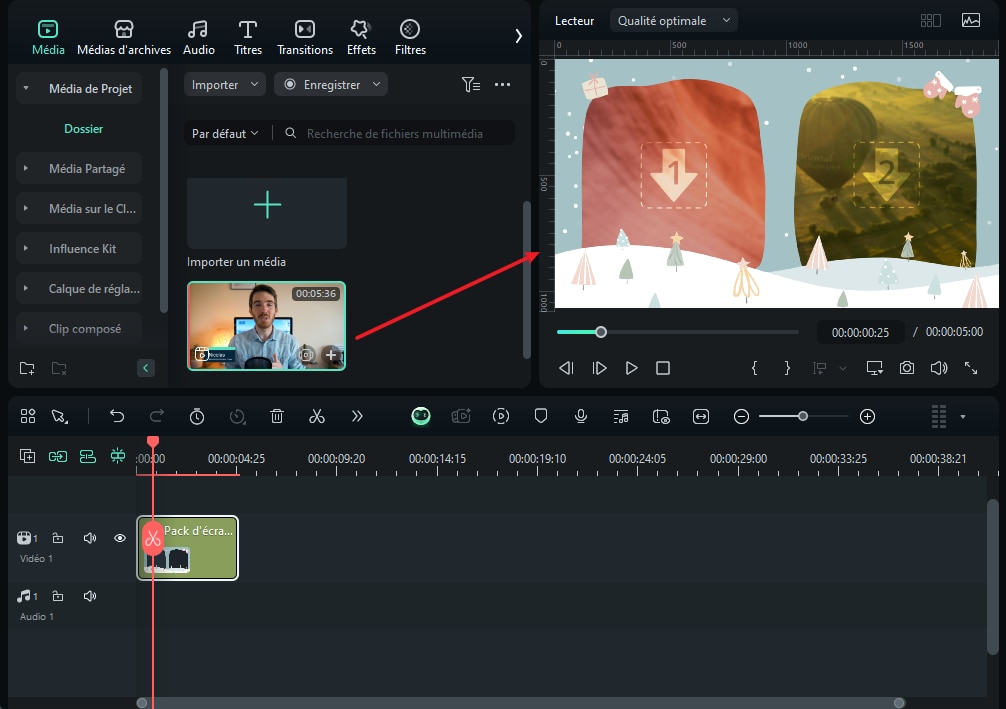
Task: Select the Dossier folder
Action: pyautogui.click(x=83, y=128)
